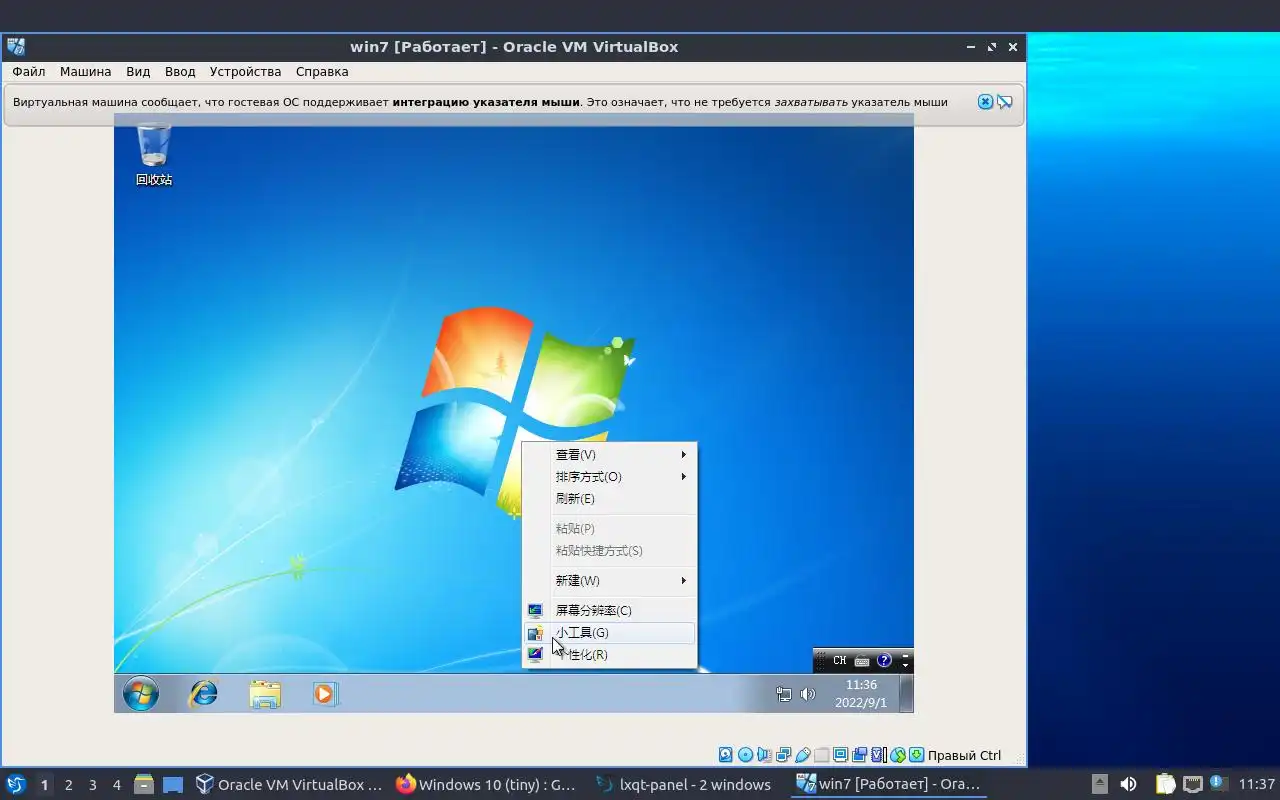Click optical disk icon in VirtualBox status bar
The width and height of the screenshot is (1280, 800).
(745, 755)
